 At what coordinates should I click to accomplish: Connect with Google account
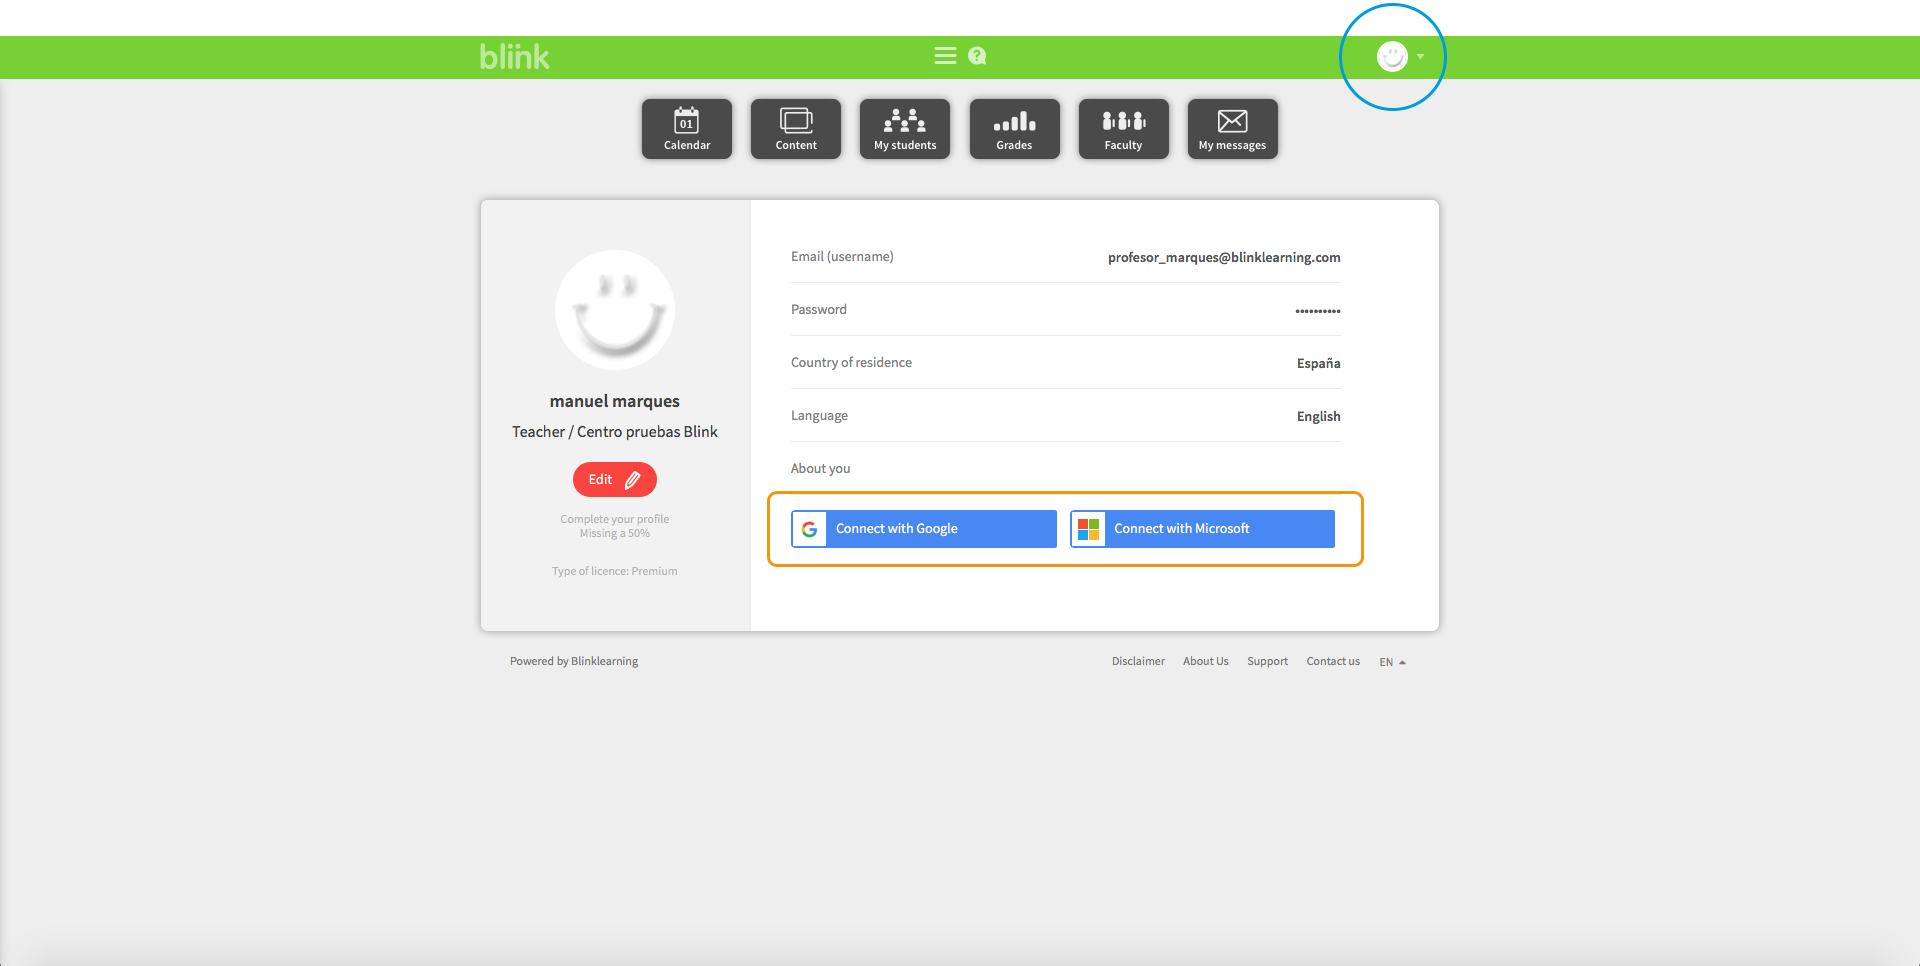[924, 529]
